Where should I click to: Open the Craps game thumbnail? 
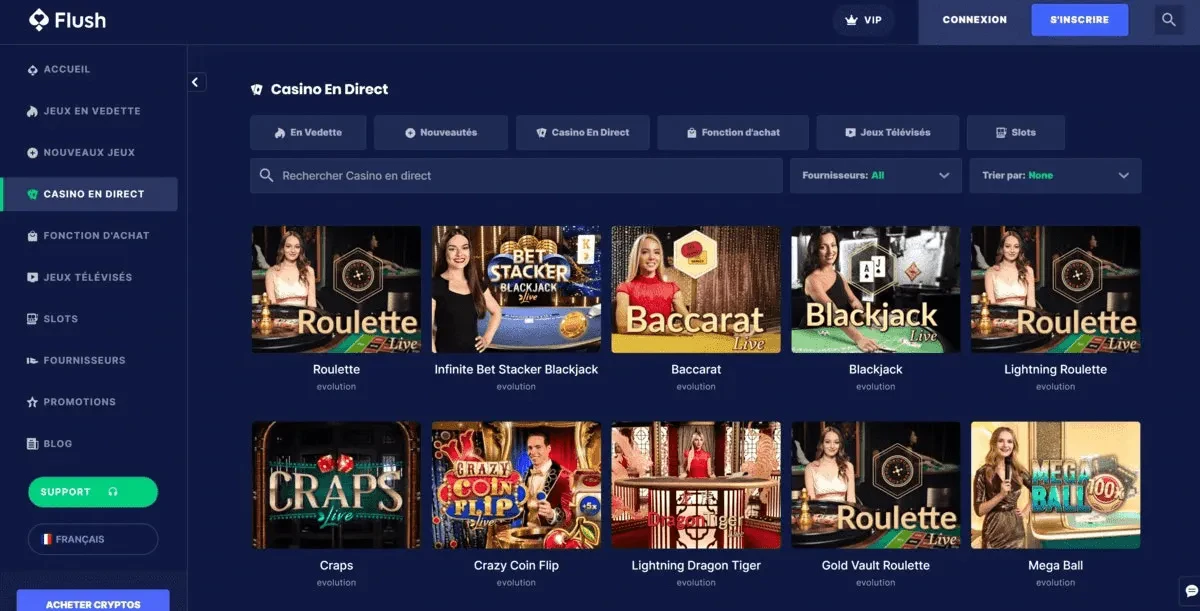point(336,485)
